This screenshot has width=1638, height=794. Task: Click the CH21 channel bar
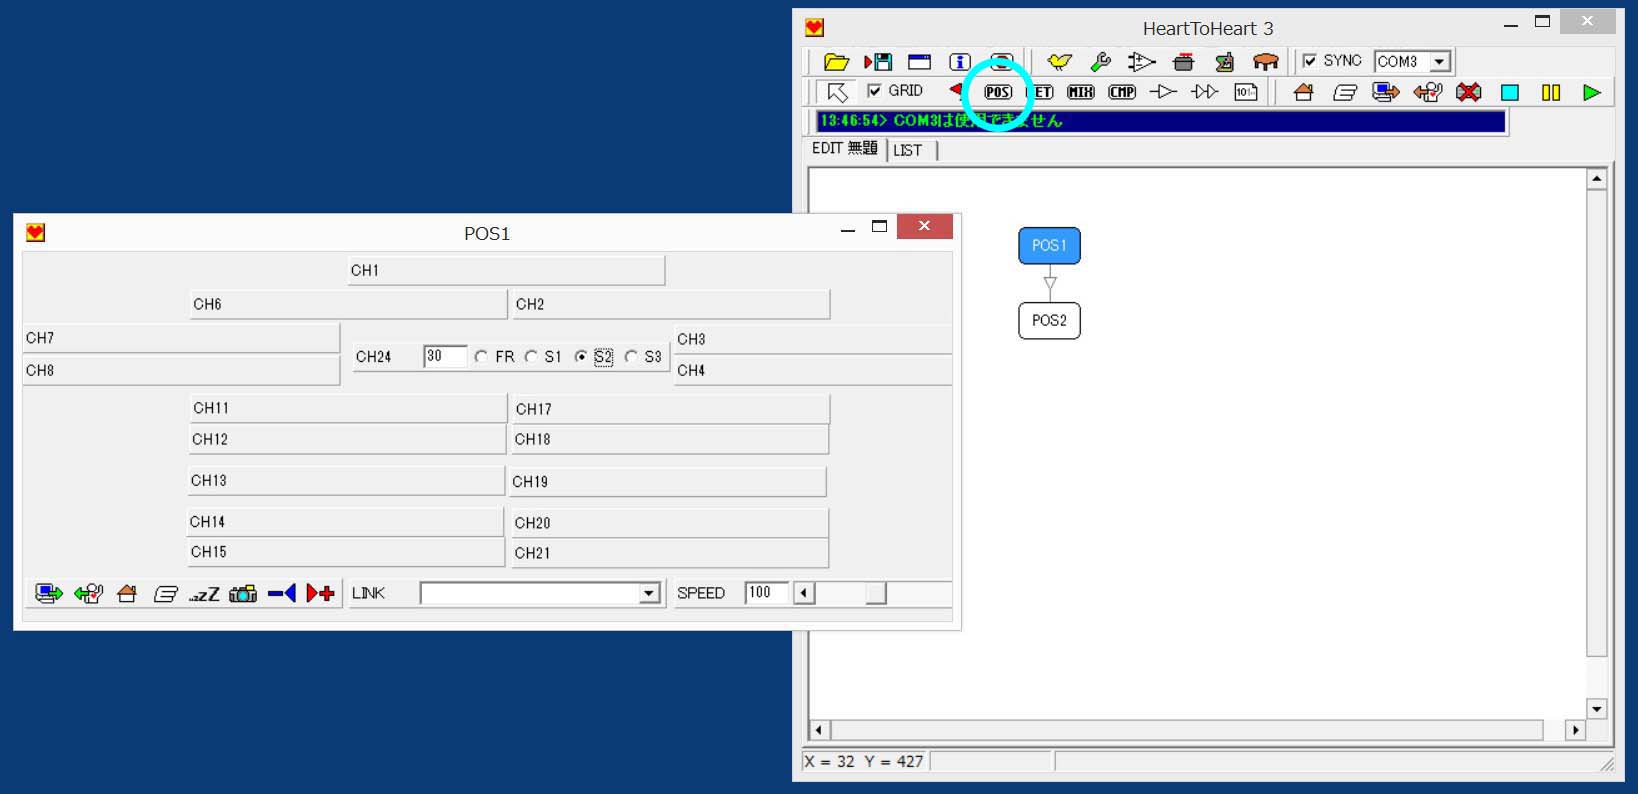tap(671, 553)
